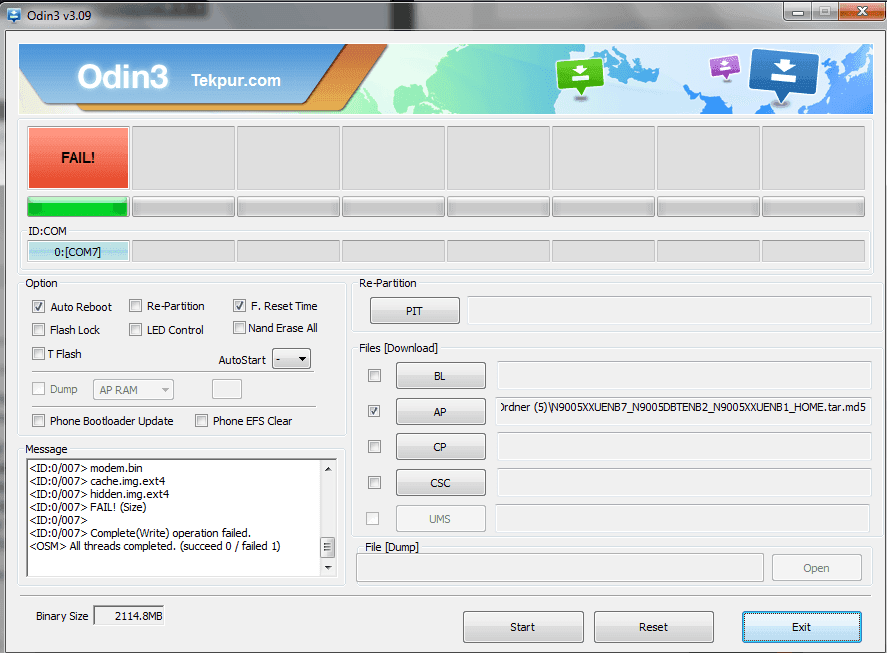The image size is (887, 653).
Task: Enable the Flash Lock checkbox
Action: click(38, 329)
